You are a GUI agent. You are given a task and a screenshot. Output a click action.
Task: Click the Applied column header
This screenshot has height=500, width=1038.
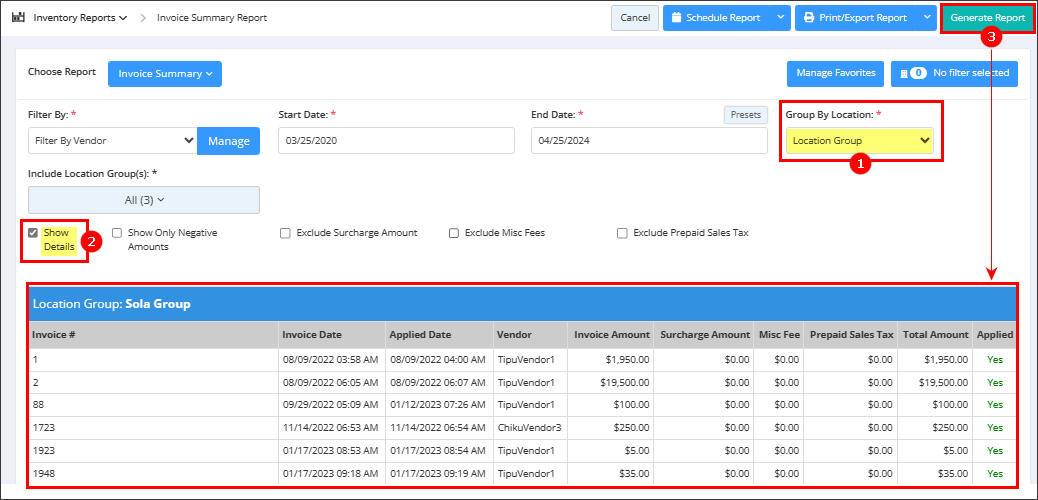coord(995,335)
